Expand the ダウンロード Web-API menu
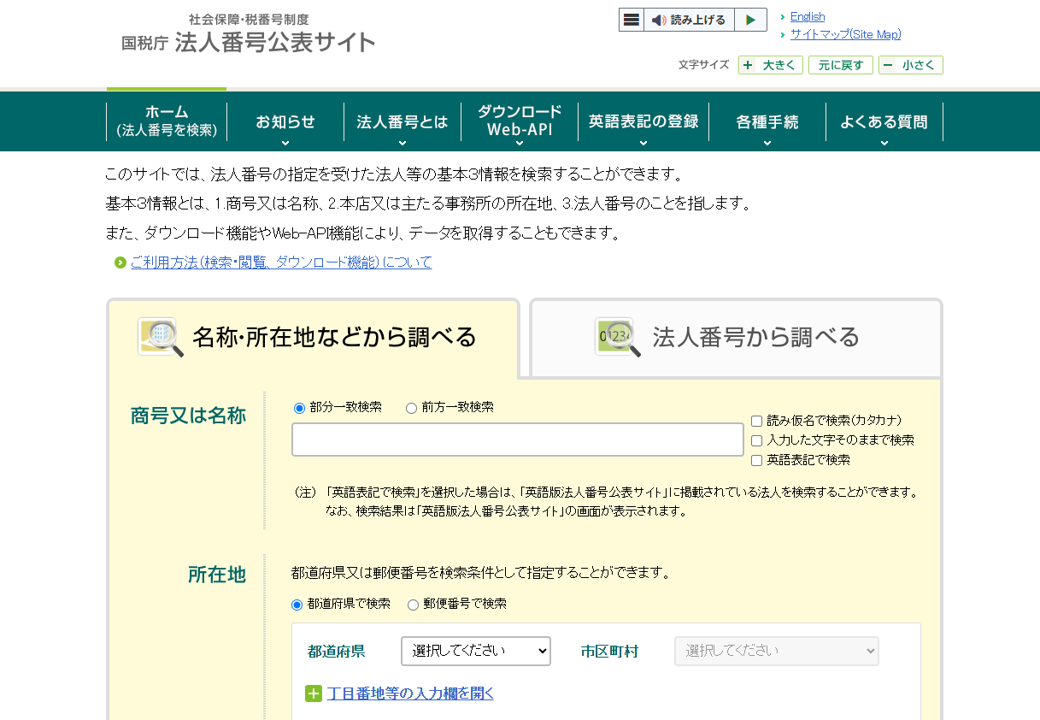1040x720 pixels. (x=519, y=122)
